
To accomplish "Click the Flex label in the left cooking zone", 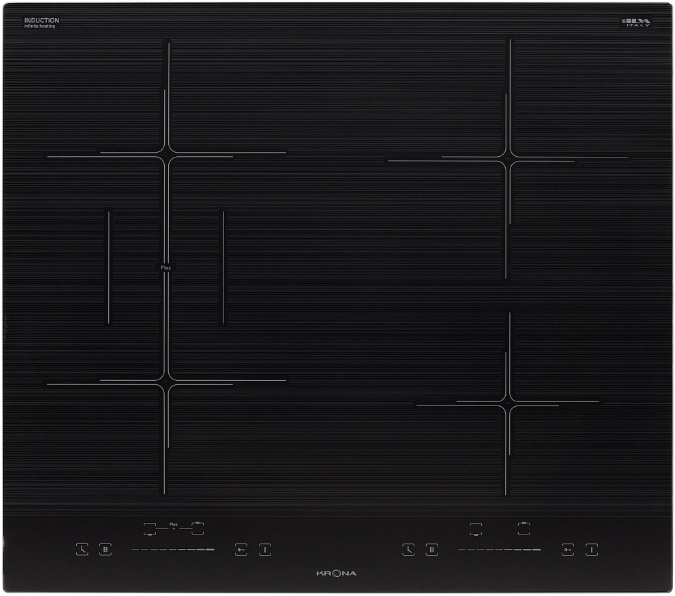I will click(164, 268).
